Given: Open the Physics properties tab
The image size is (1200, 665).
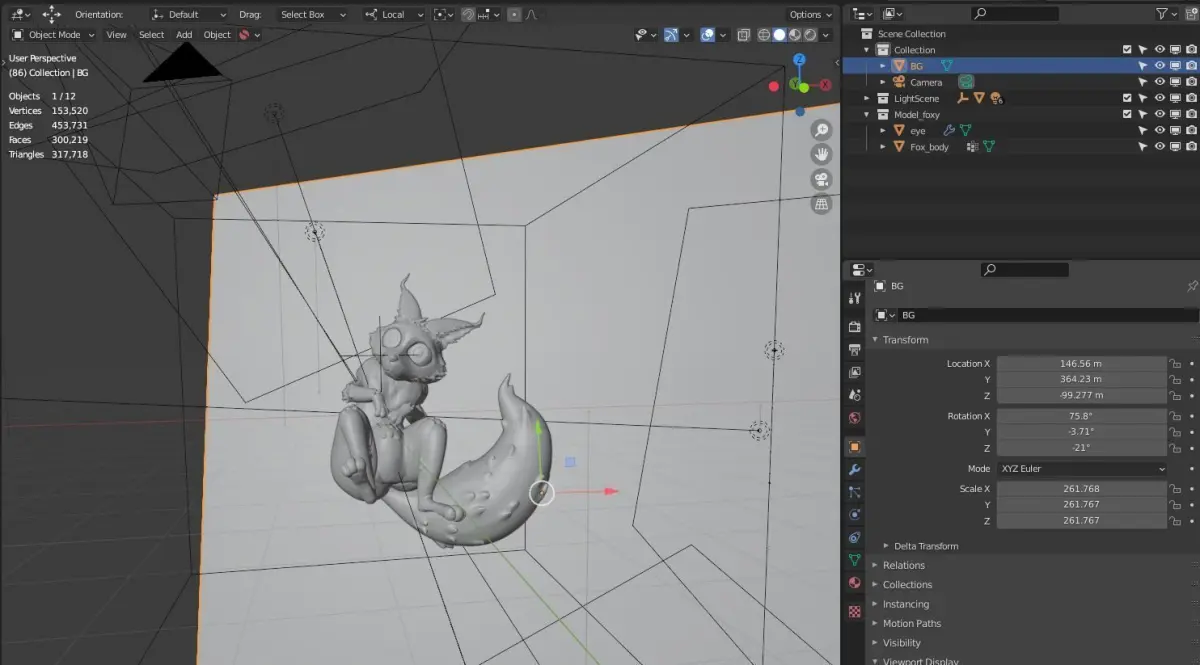Looking at the screenshot, I should pyautogui.click(x=854, y=515).
